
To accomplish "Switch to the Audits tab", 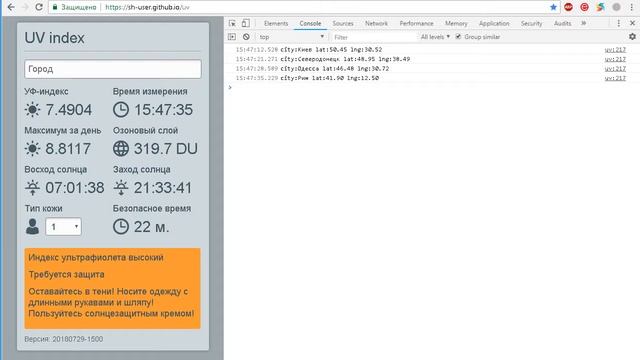I will click(x=562, y=23).
